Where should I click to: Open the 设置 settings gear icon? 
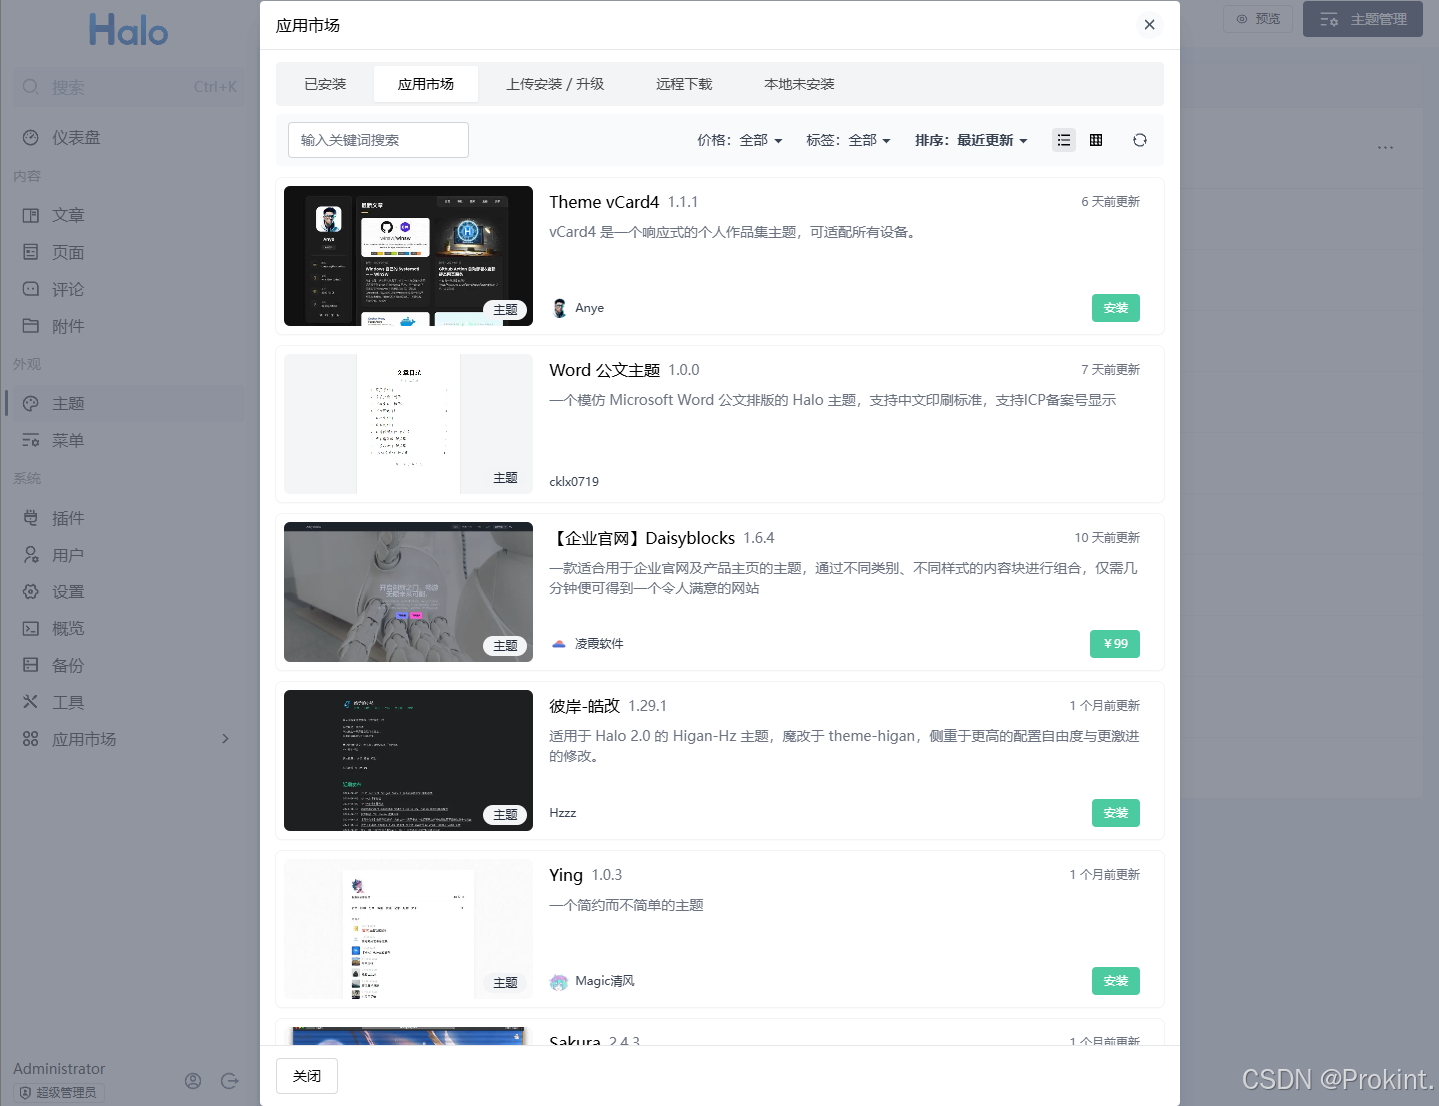[x=31, y=592]
